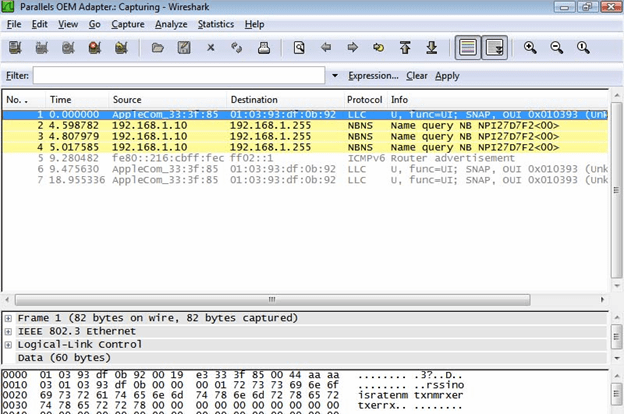Viewport: 625px width, 415px height.
Task: Sort by Destination column header
Action: click(x=285, y=100)
